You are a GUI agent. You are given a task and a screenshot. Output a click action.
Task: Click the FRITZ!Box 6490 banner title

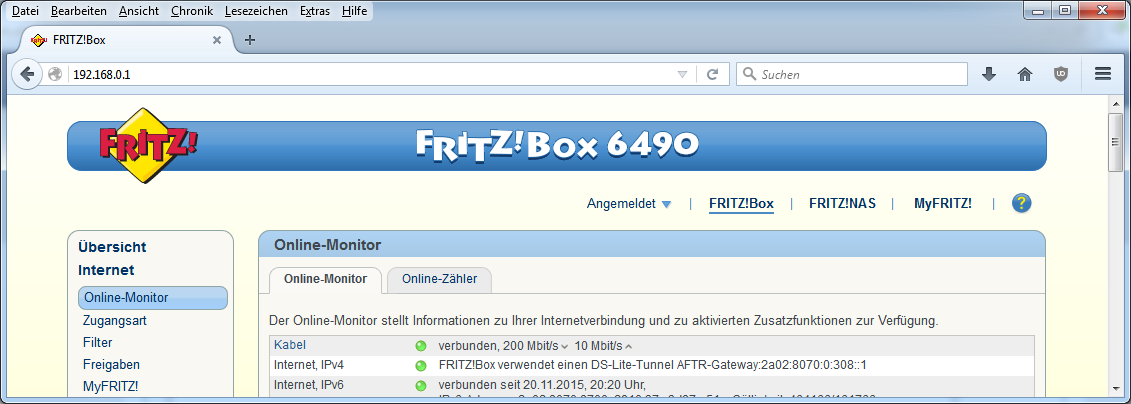(557, 145)
